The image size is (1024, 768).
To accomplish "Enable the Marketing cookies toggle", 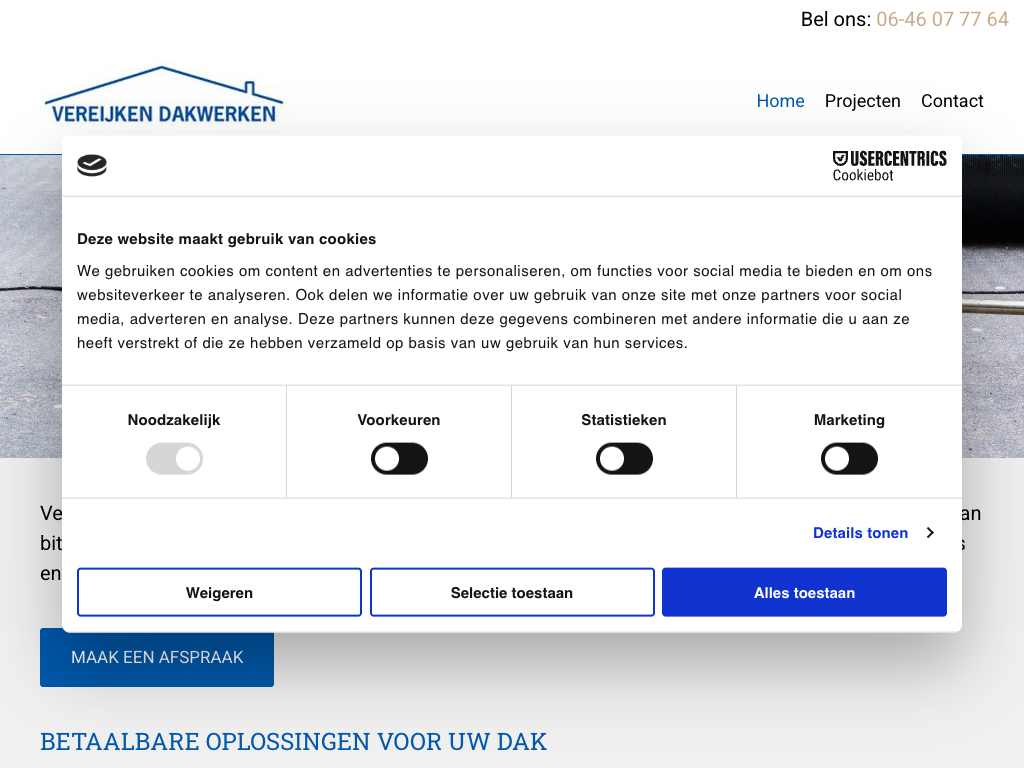I will point(849,460).
